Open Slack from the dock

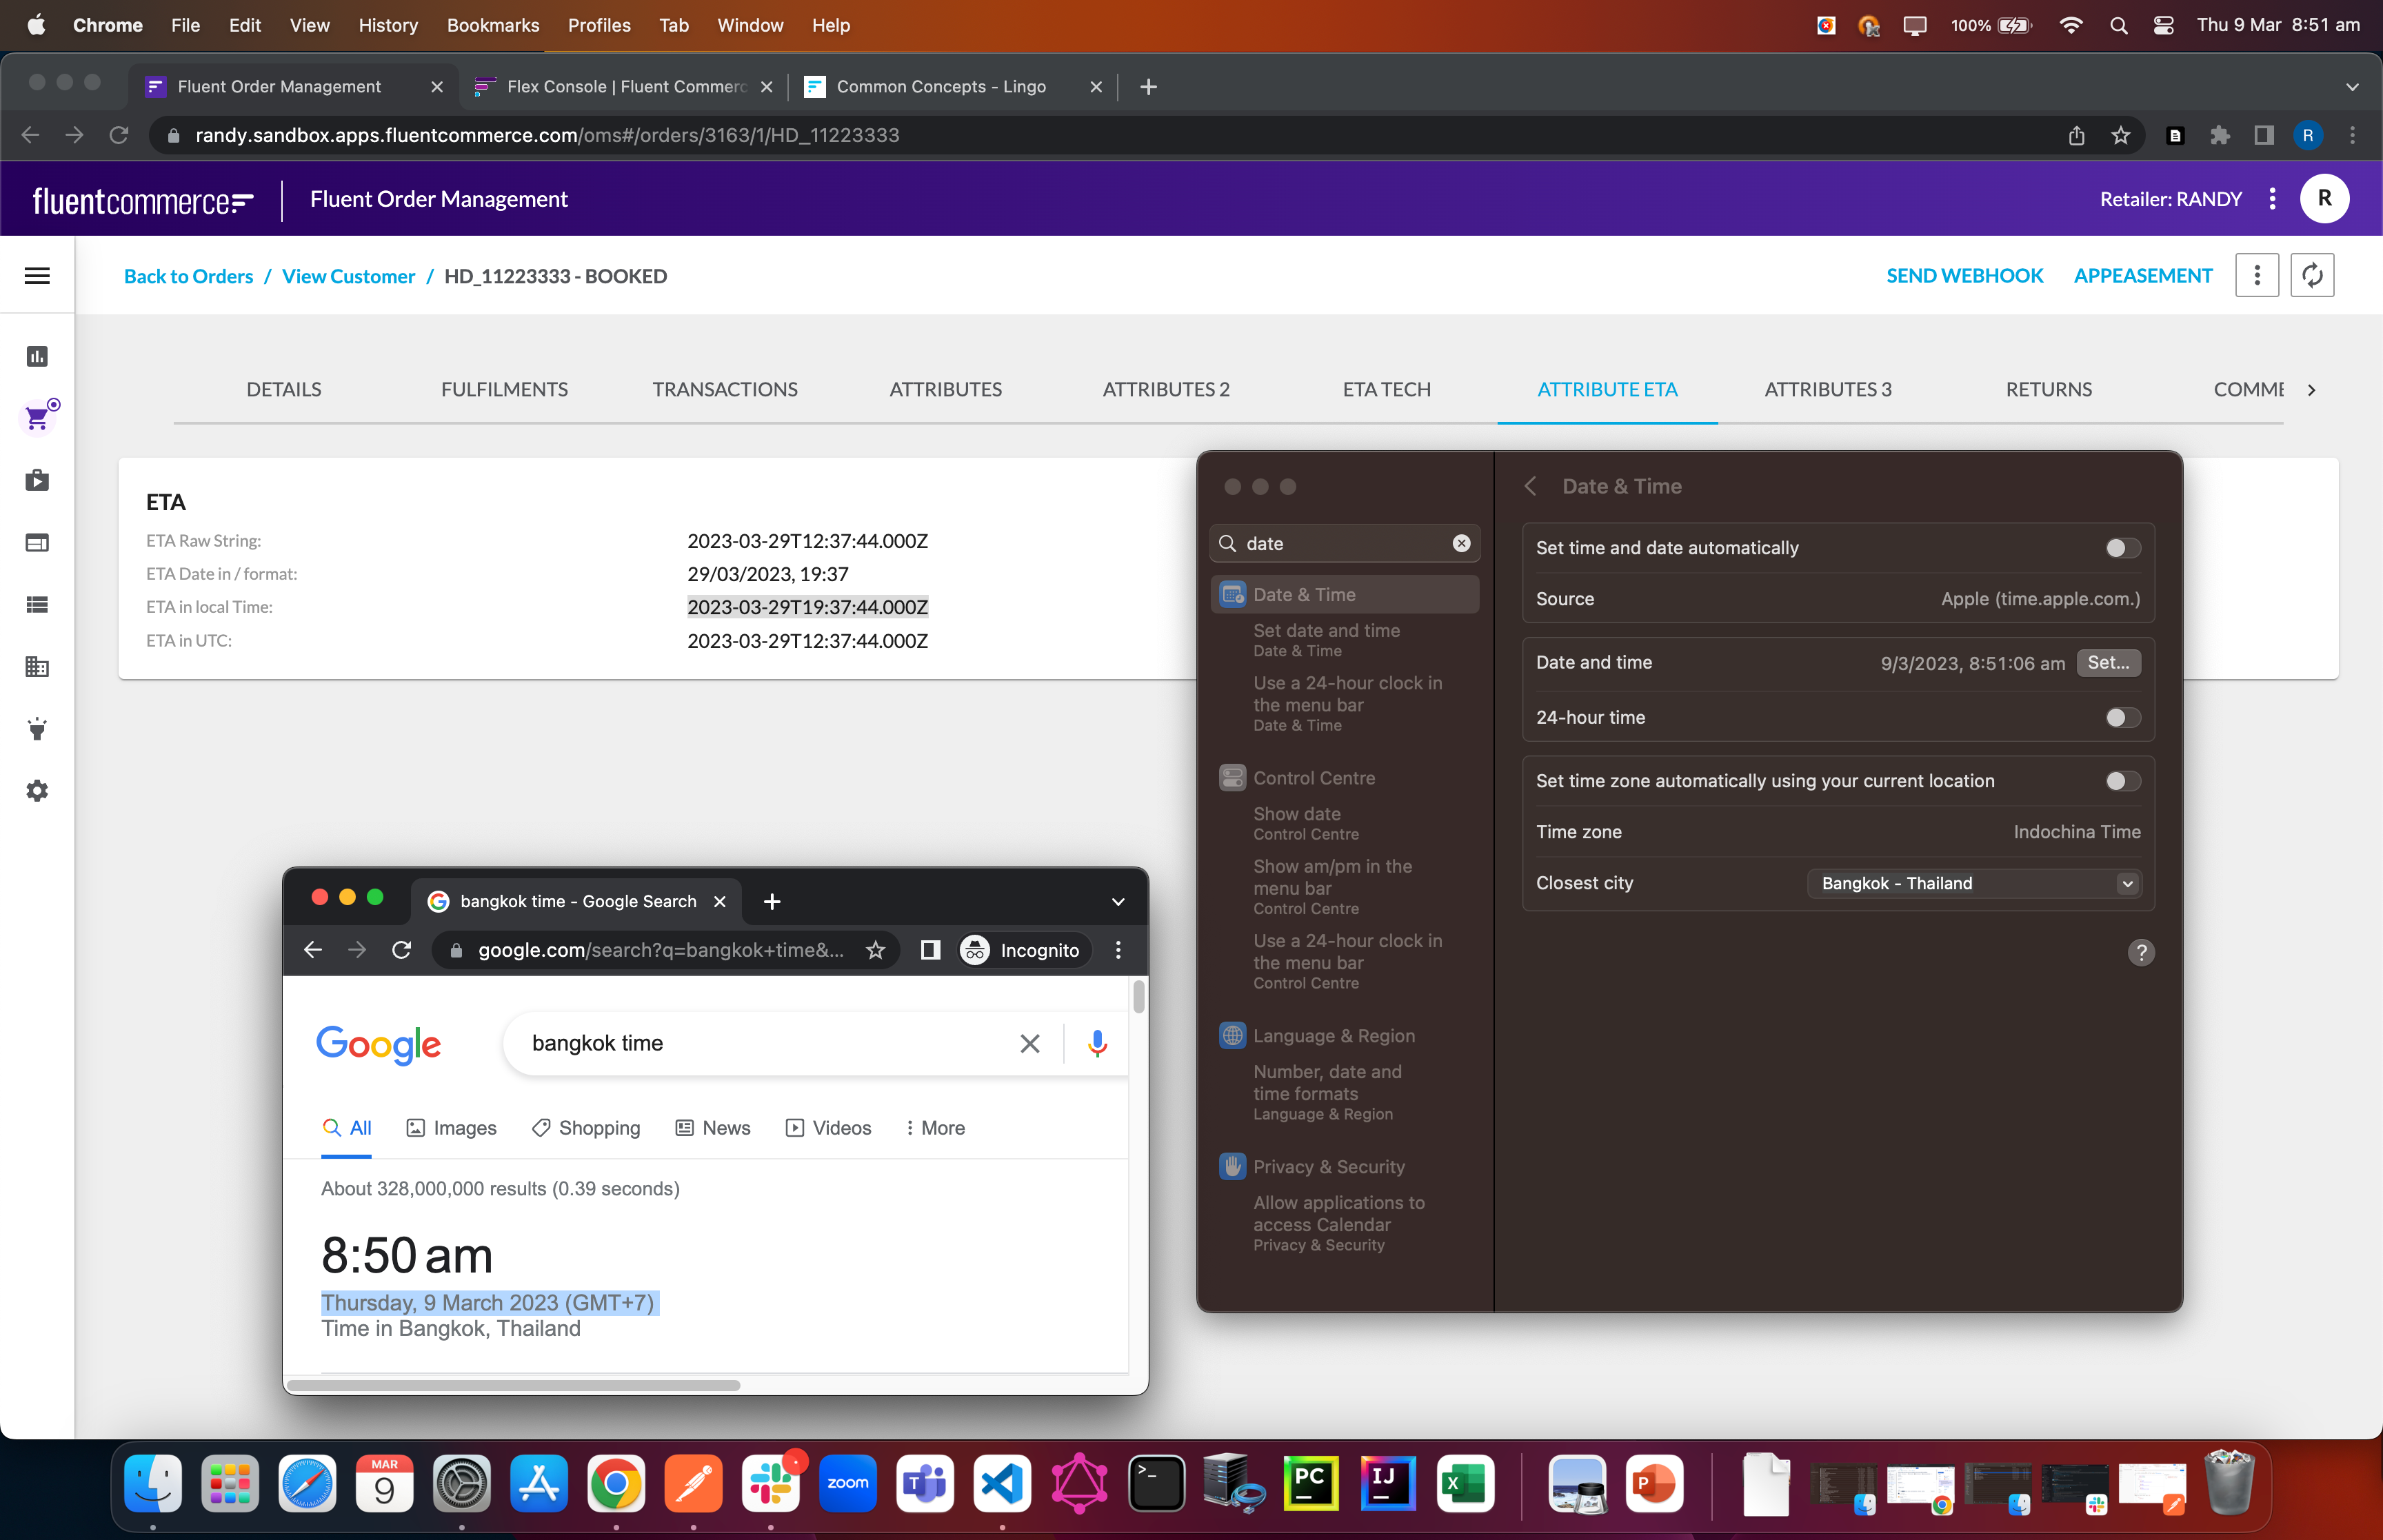(770, 1484)
